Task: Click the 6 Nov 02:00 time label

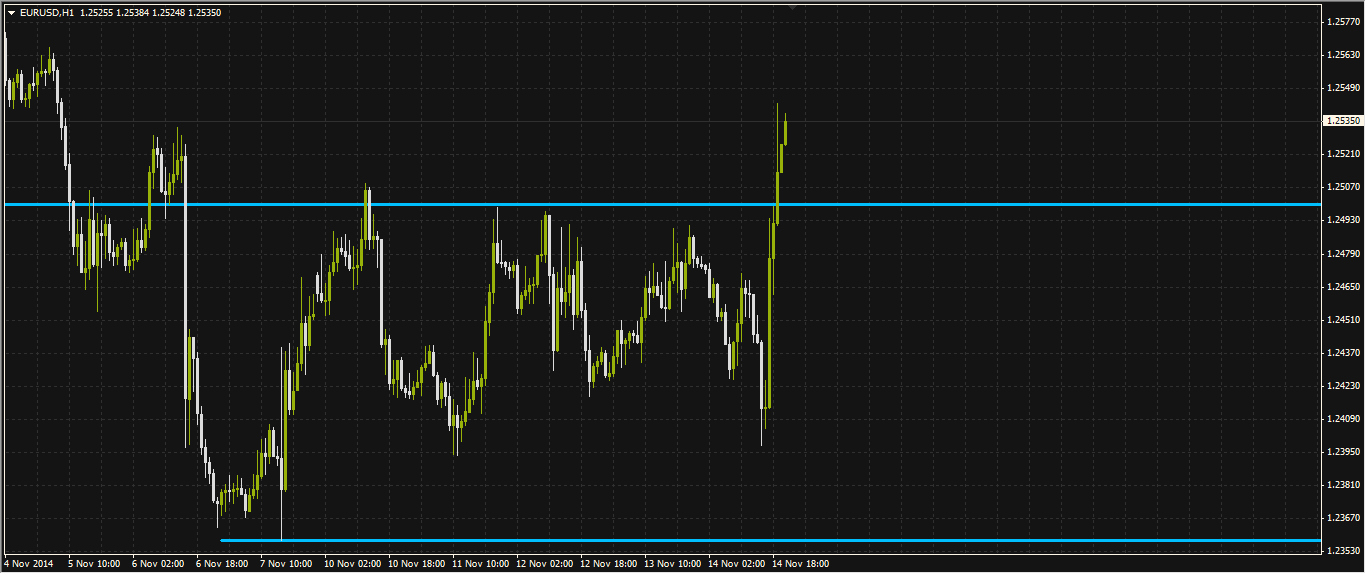Action: pyautogui.click(x=157, y=564)
